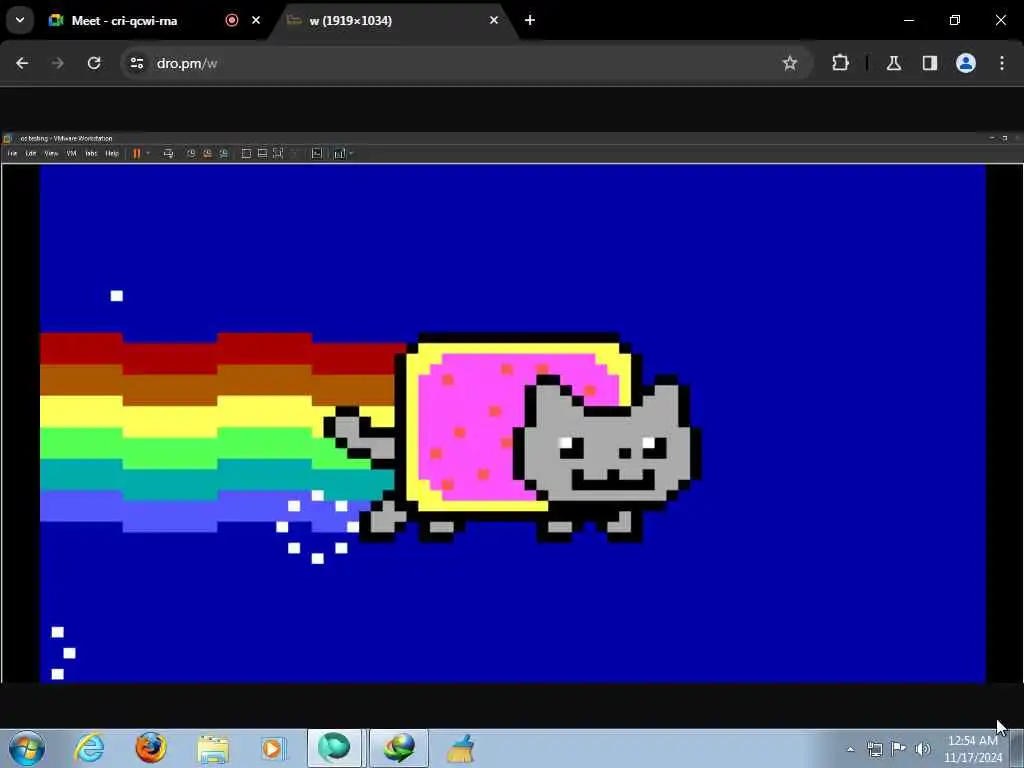This screenshot has height=768, width=1024.
Task: Open a new browser tab
Action: [x=530, y=20]
